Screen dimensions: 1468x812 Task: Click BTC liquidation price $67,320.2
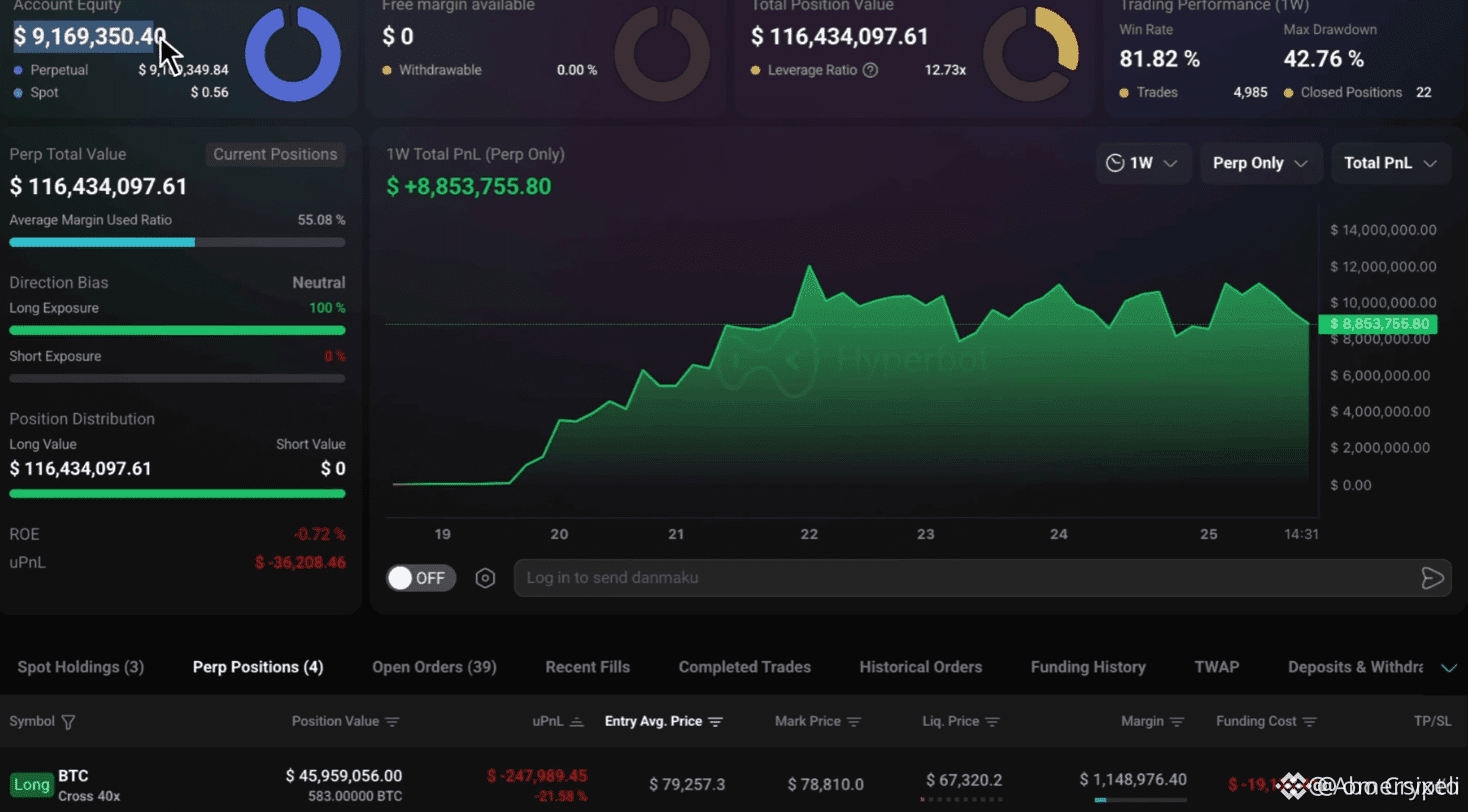pyautogui.click(x=964, y=780)
